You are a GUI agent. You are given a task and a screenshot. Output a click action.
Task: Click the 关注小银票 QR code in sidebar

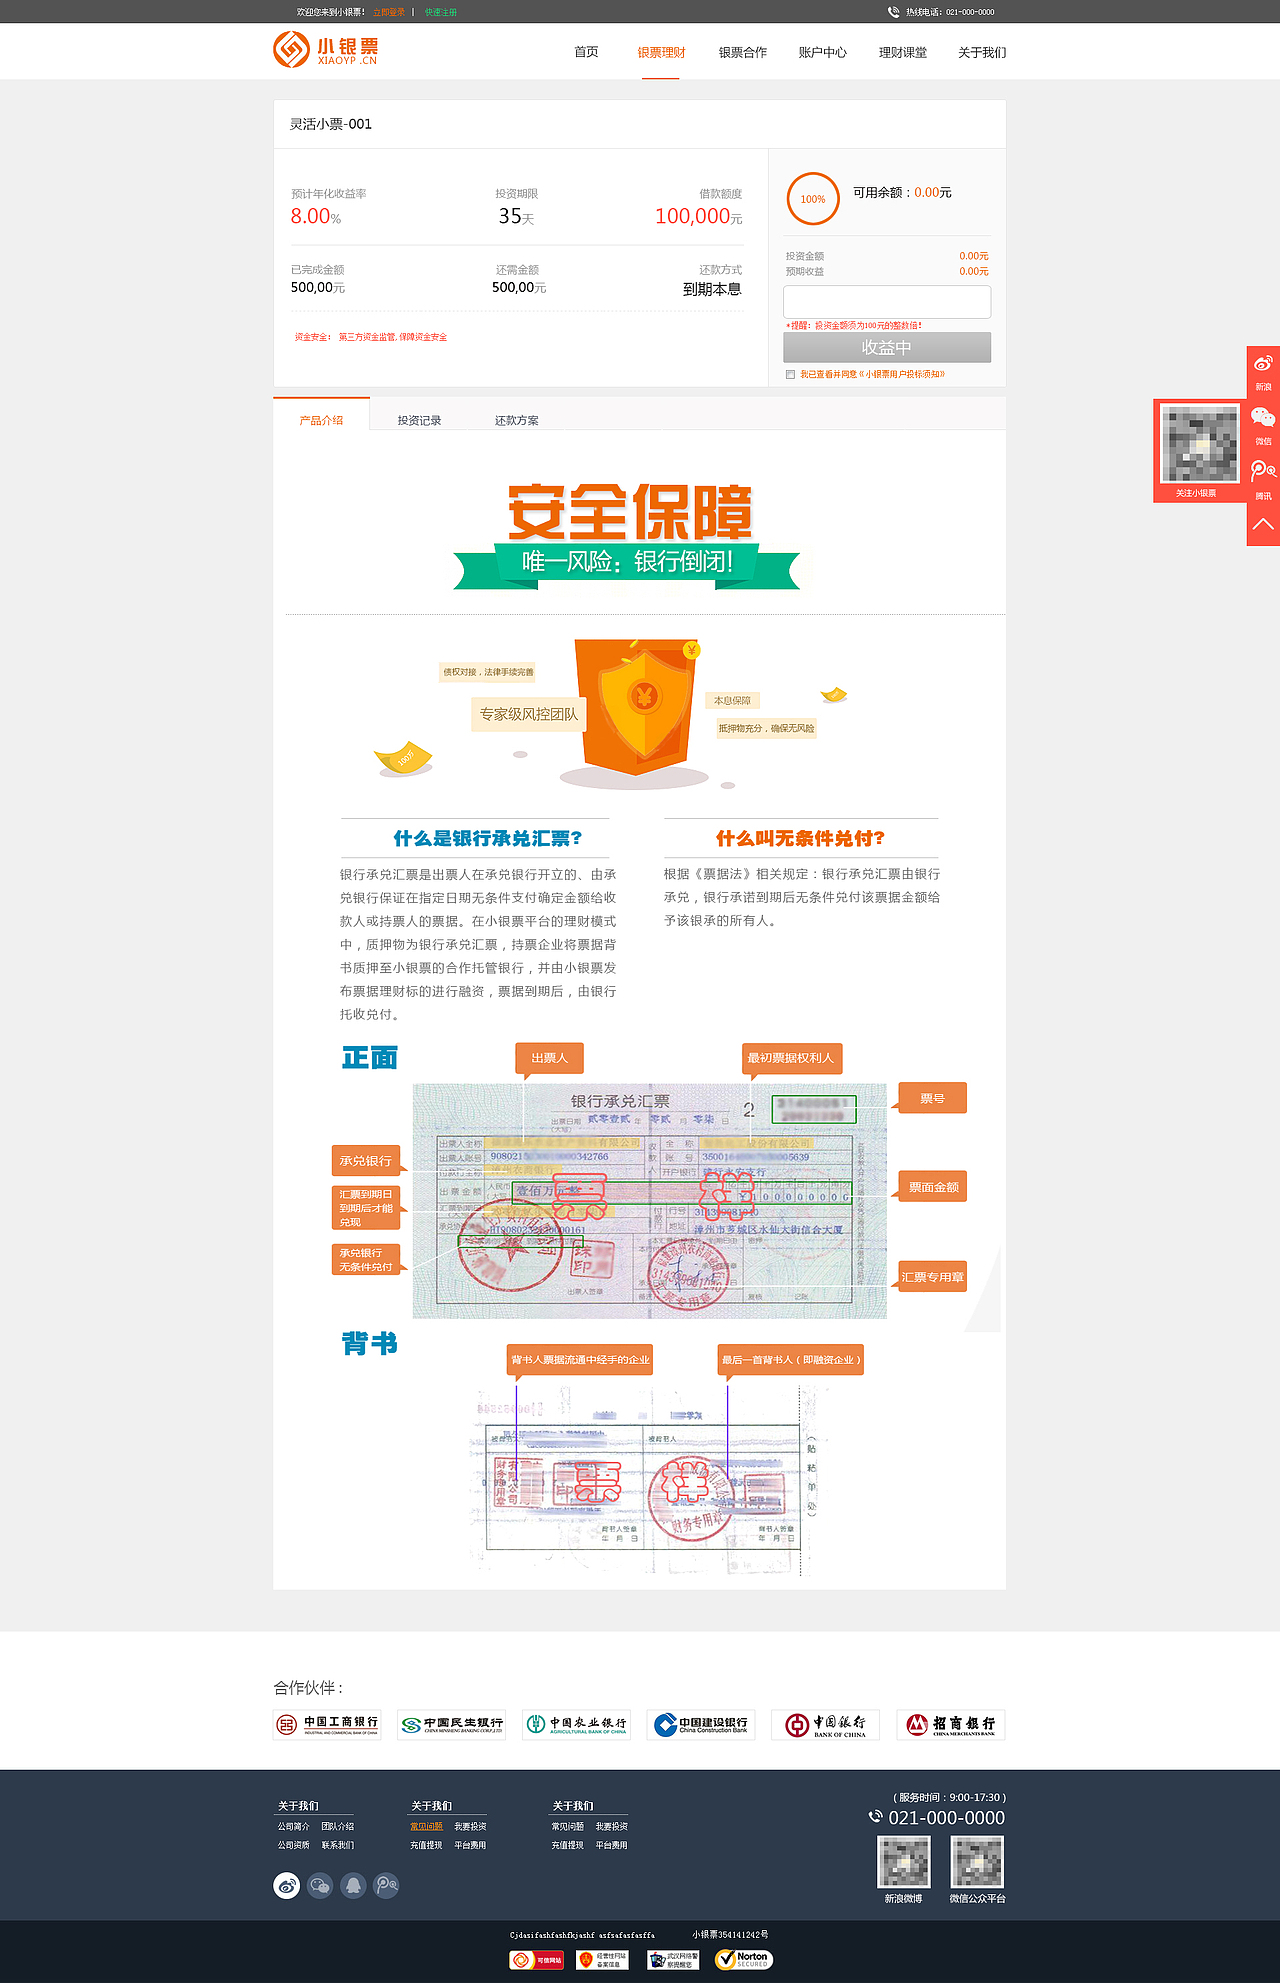pyautogui.click(x=1199, y=444)
